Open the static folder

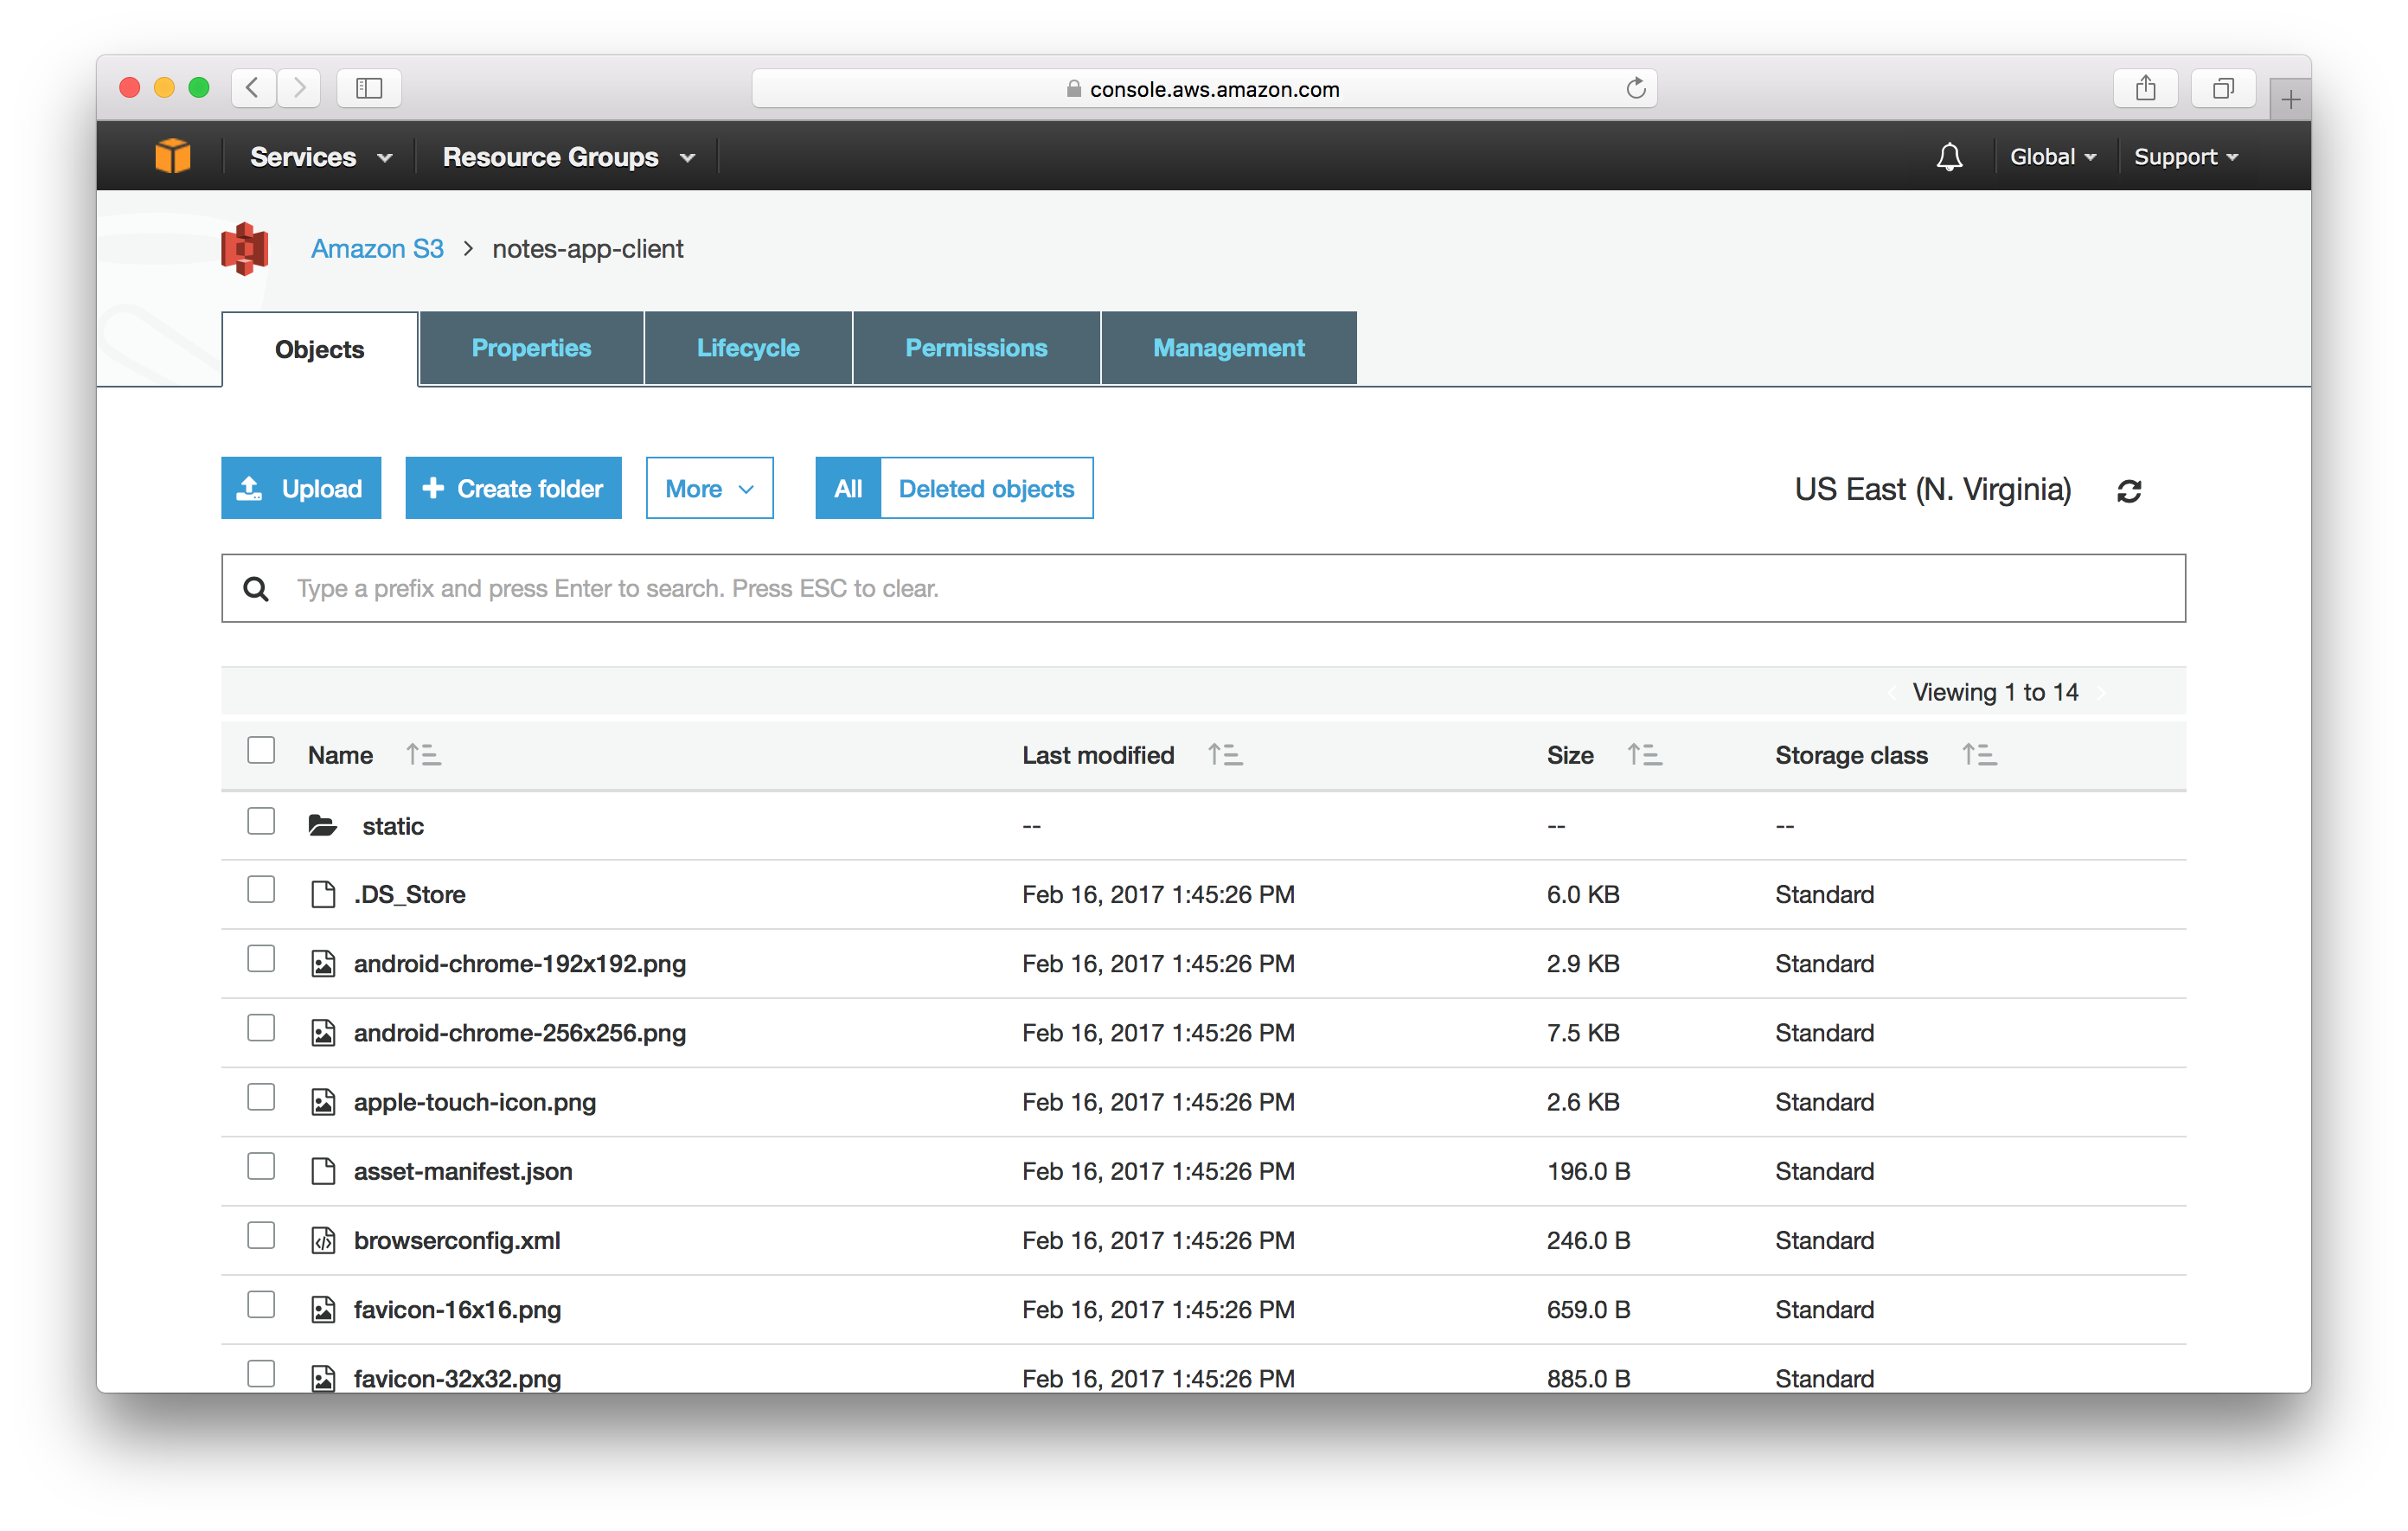[x=395, y=825]
